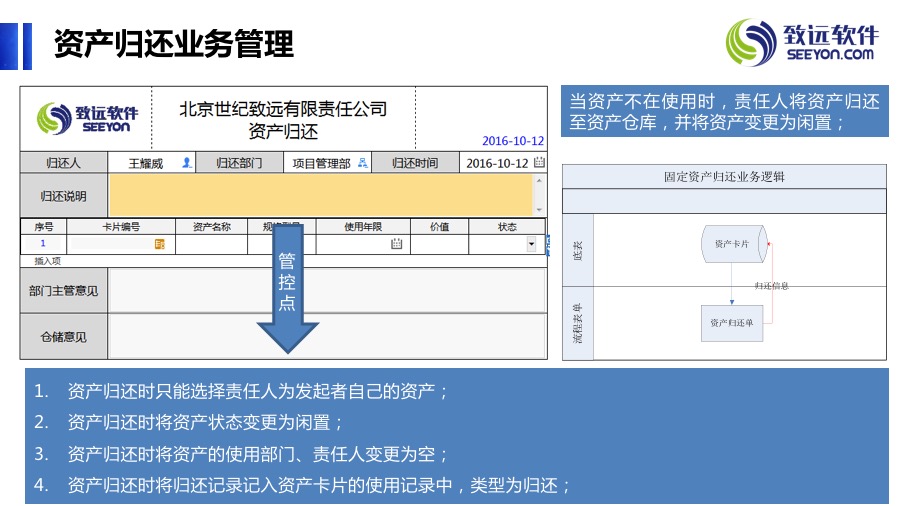Image resolution: width=900 pixels, height=506 pixels.
Task: Click the 致远软件 SEEYON logo inside the form
Action: tap(87, 118)
